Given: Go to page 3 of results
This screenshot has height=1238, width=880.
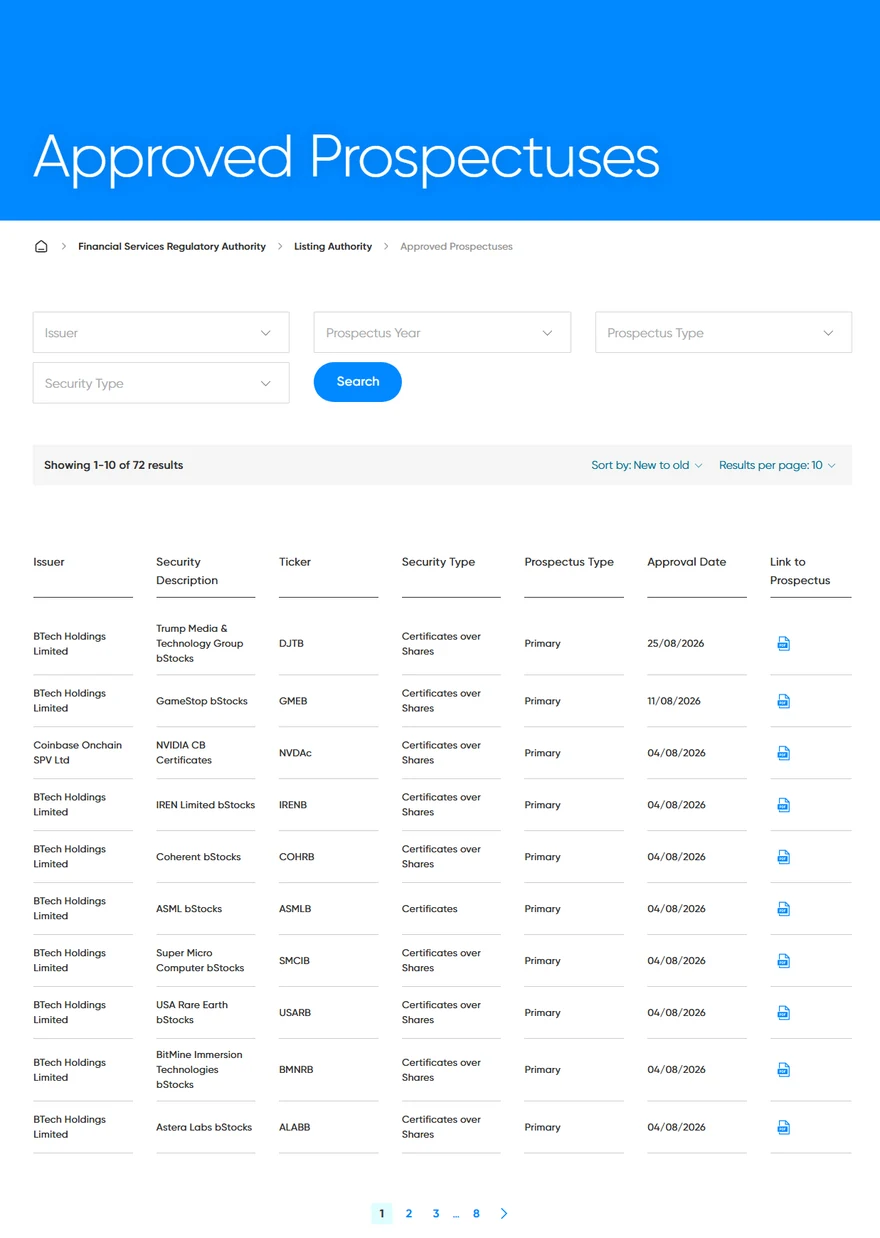Looking at the screenshot, I should click(x=436, y=1213).
